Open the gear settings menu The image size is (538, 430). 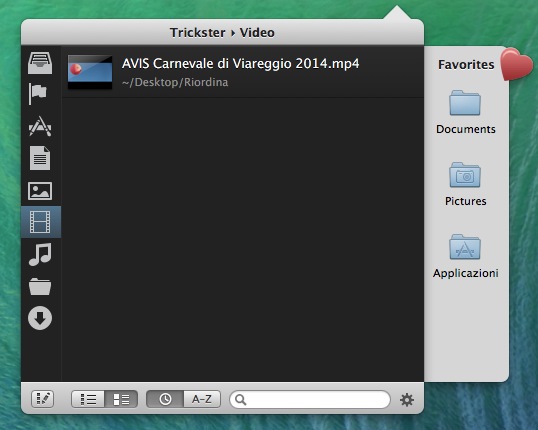407,400
